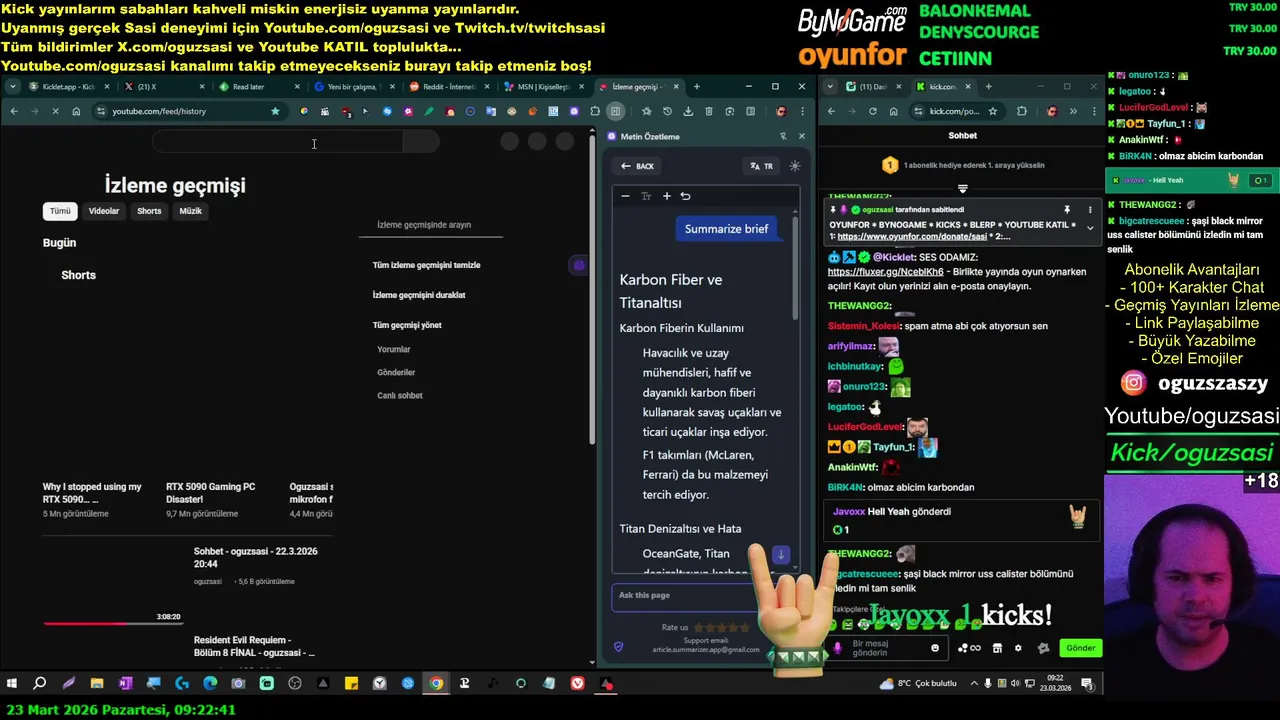Open the fluxer.gg/NcebIKh6 link in chat
The image size is (1280, 720).
click(x=885, y=272)
